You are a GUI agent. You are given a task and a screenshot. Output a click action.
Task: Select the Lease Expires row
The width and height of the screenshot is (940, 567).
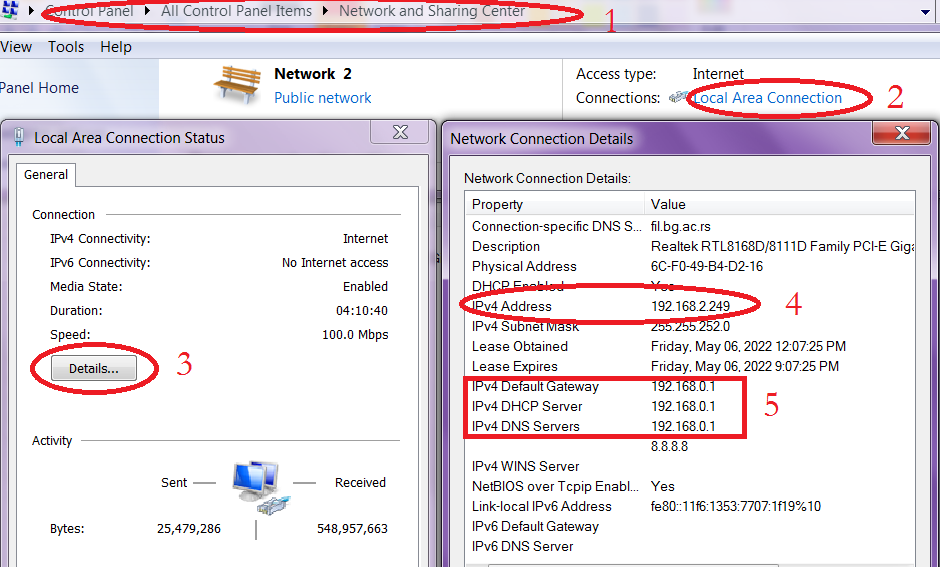pos(690,366)
